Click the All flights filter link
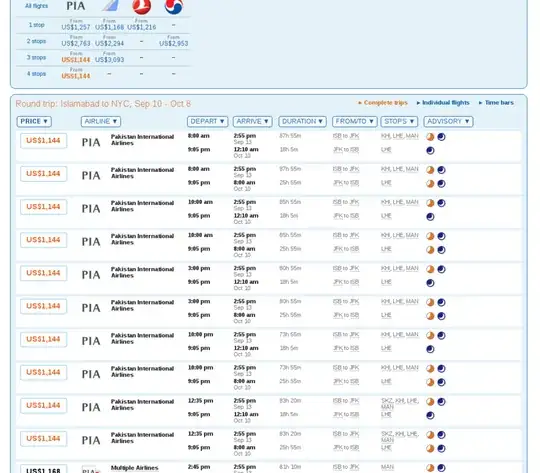 (x=37, y=6)
